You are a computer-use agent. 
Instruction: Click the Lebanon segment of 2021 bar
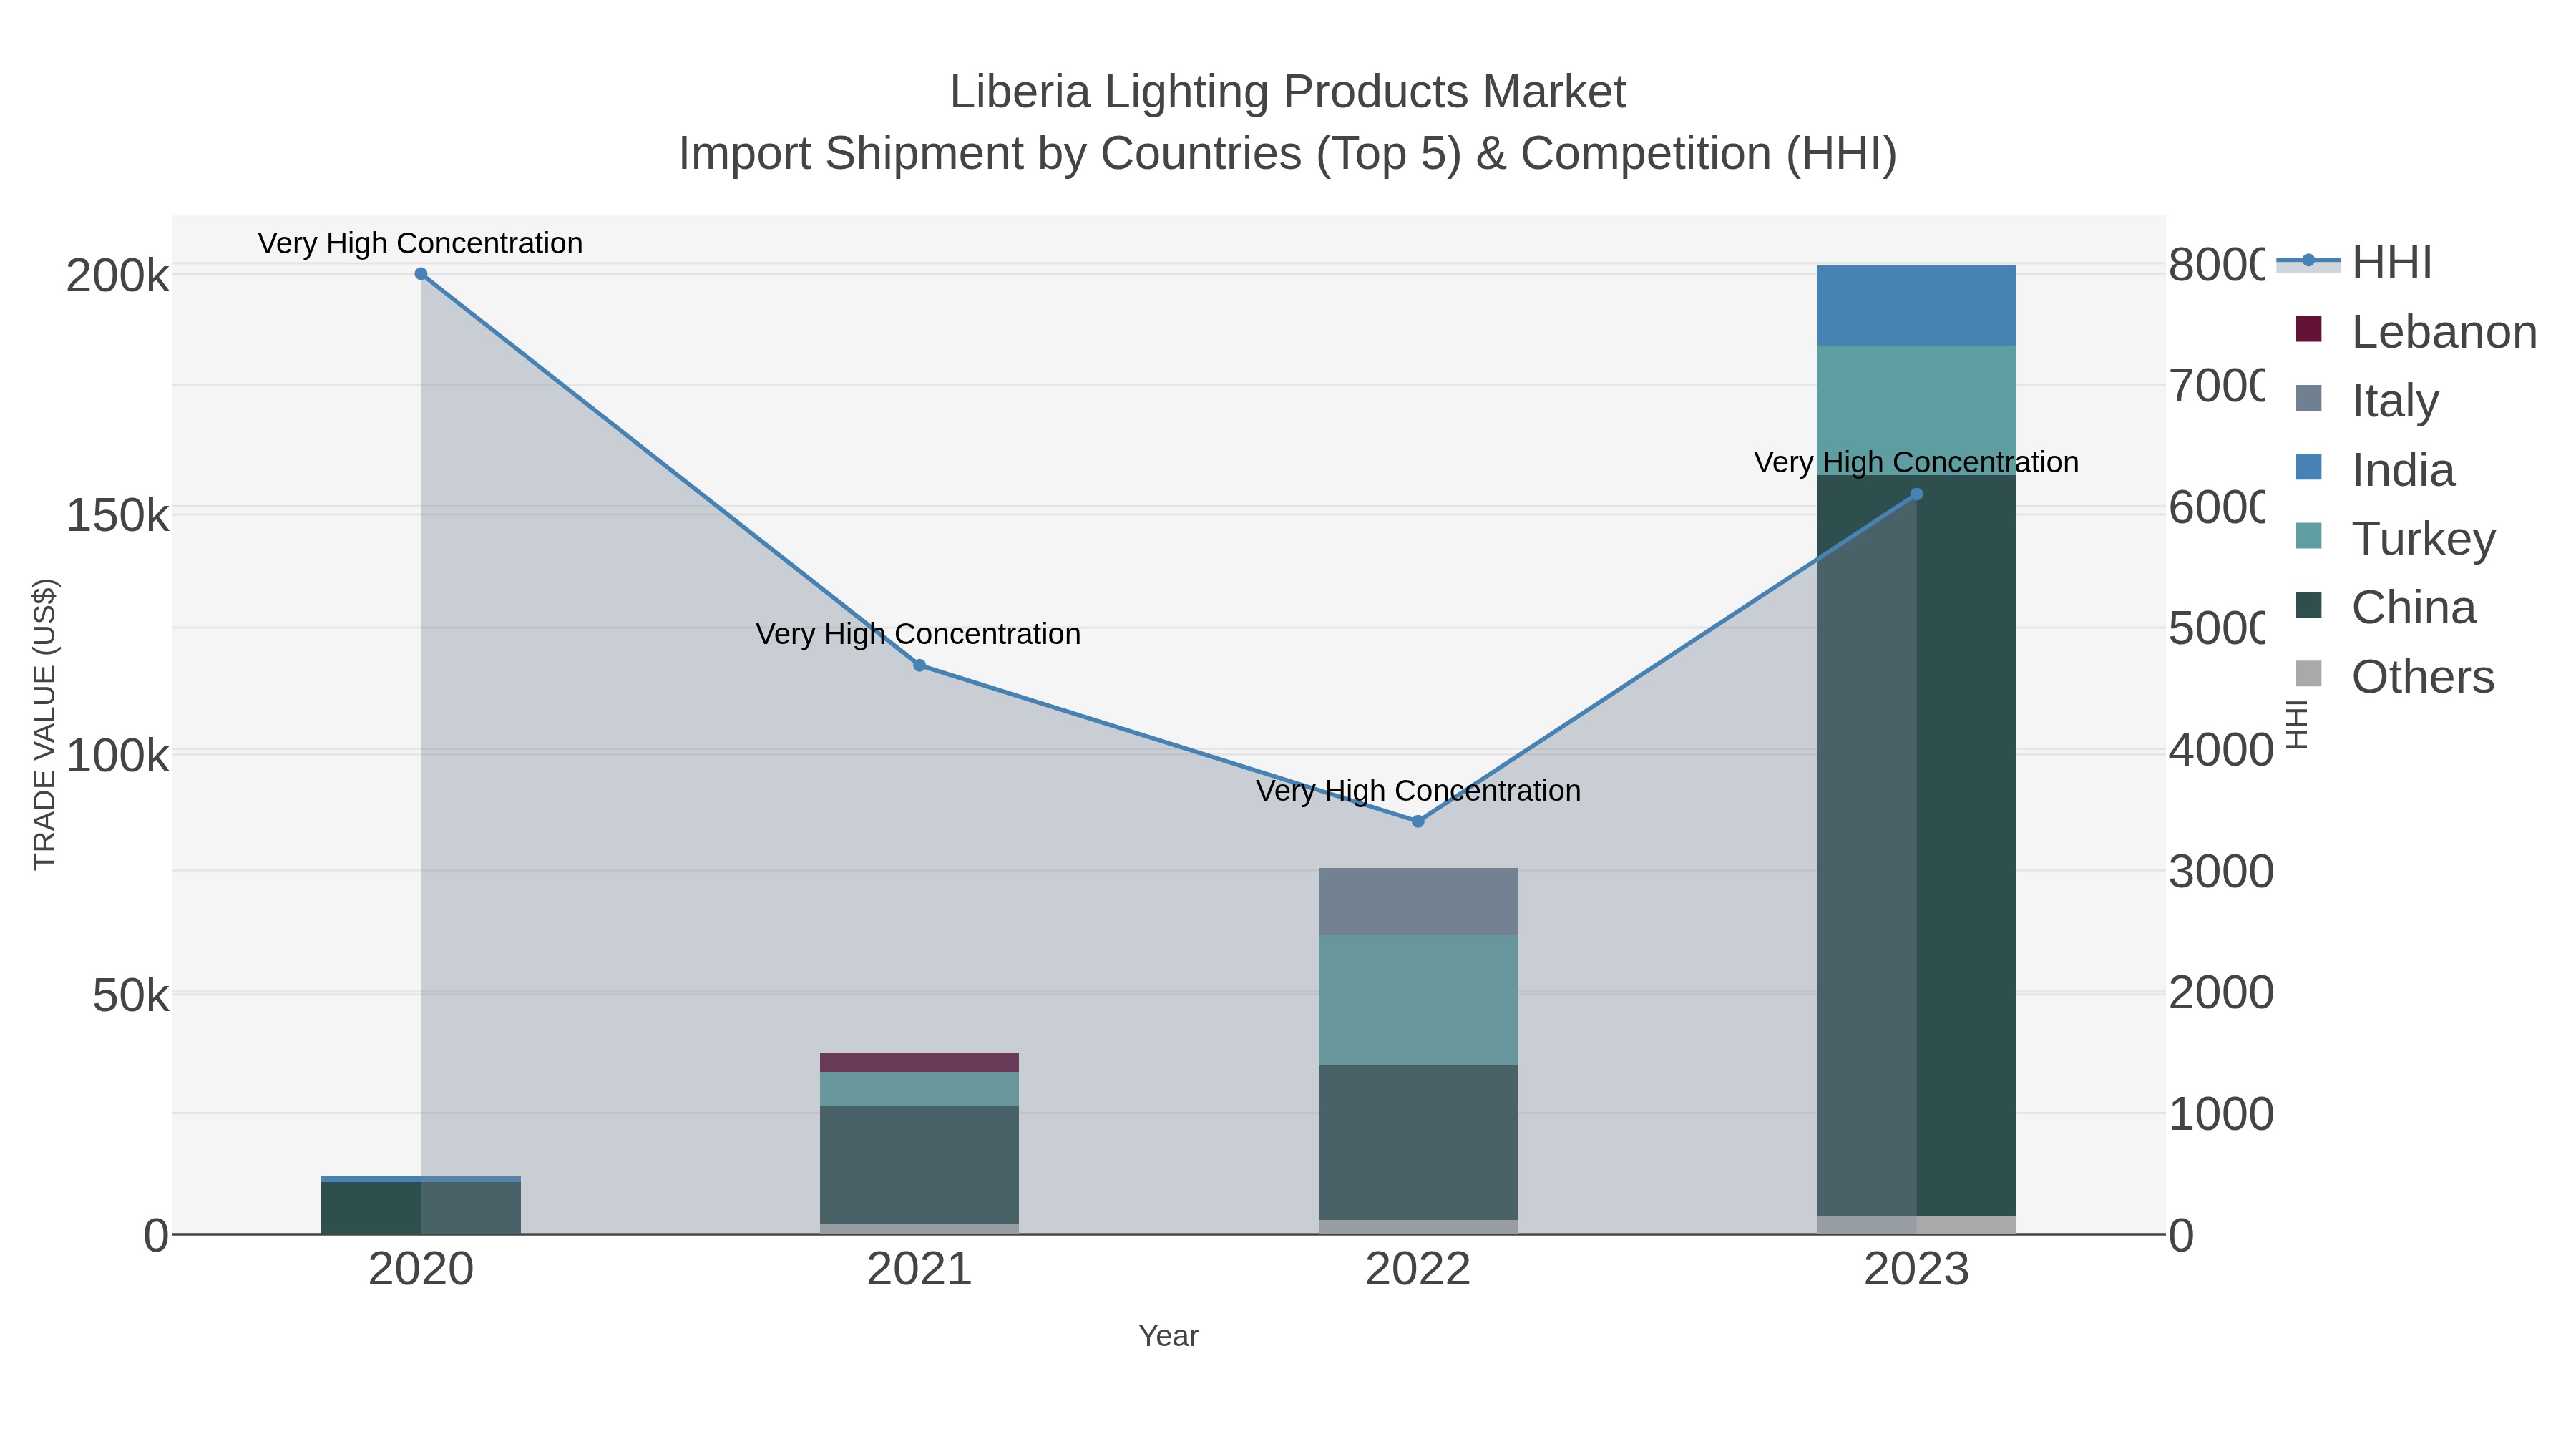[x=919, y=1062]
